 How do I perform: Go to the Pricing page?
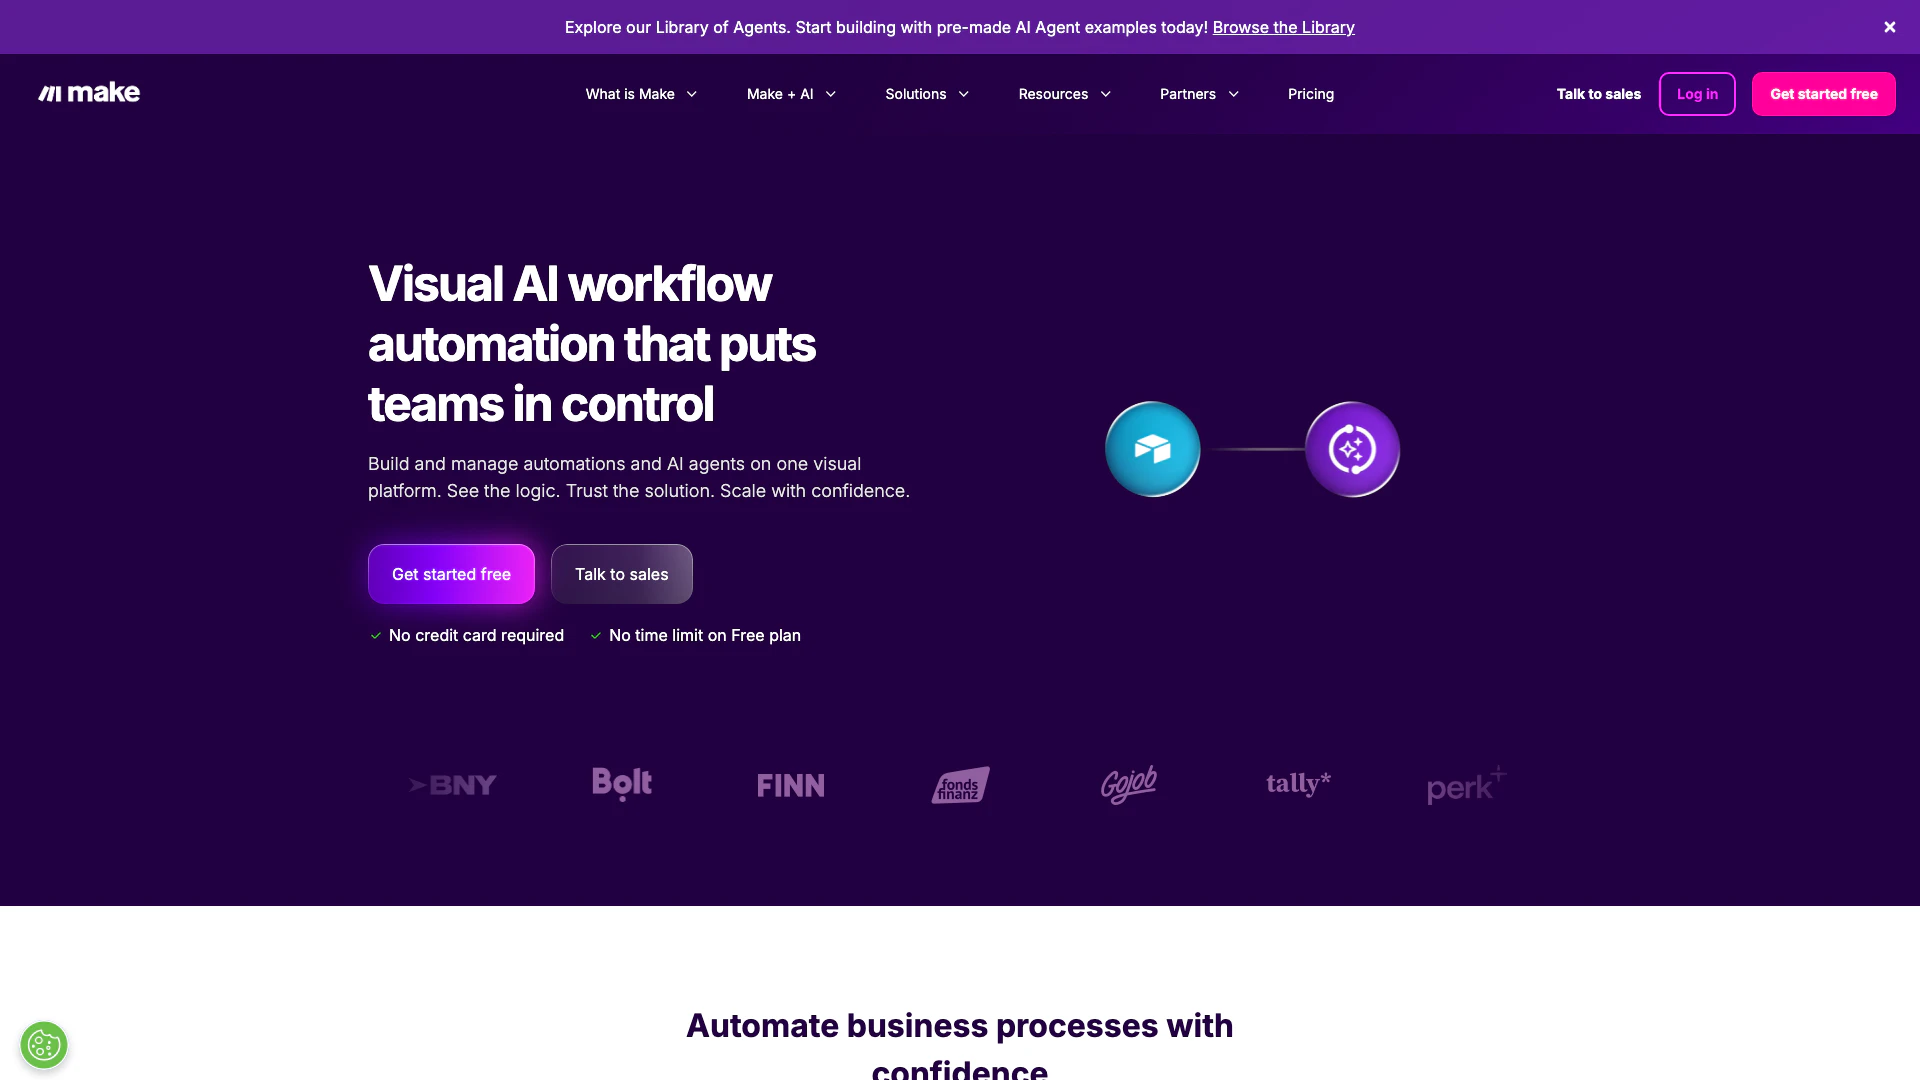click(x=1310, y=94)
